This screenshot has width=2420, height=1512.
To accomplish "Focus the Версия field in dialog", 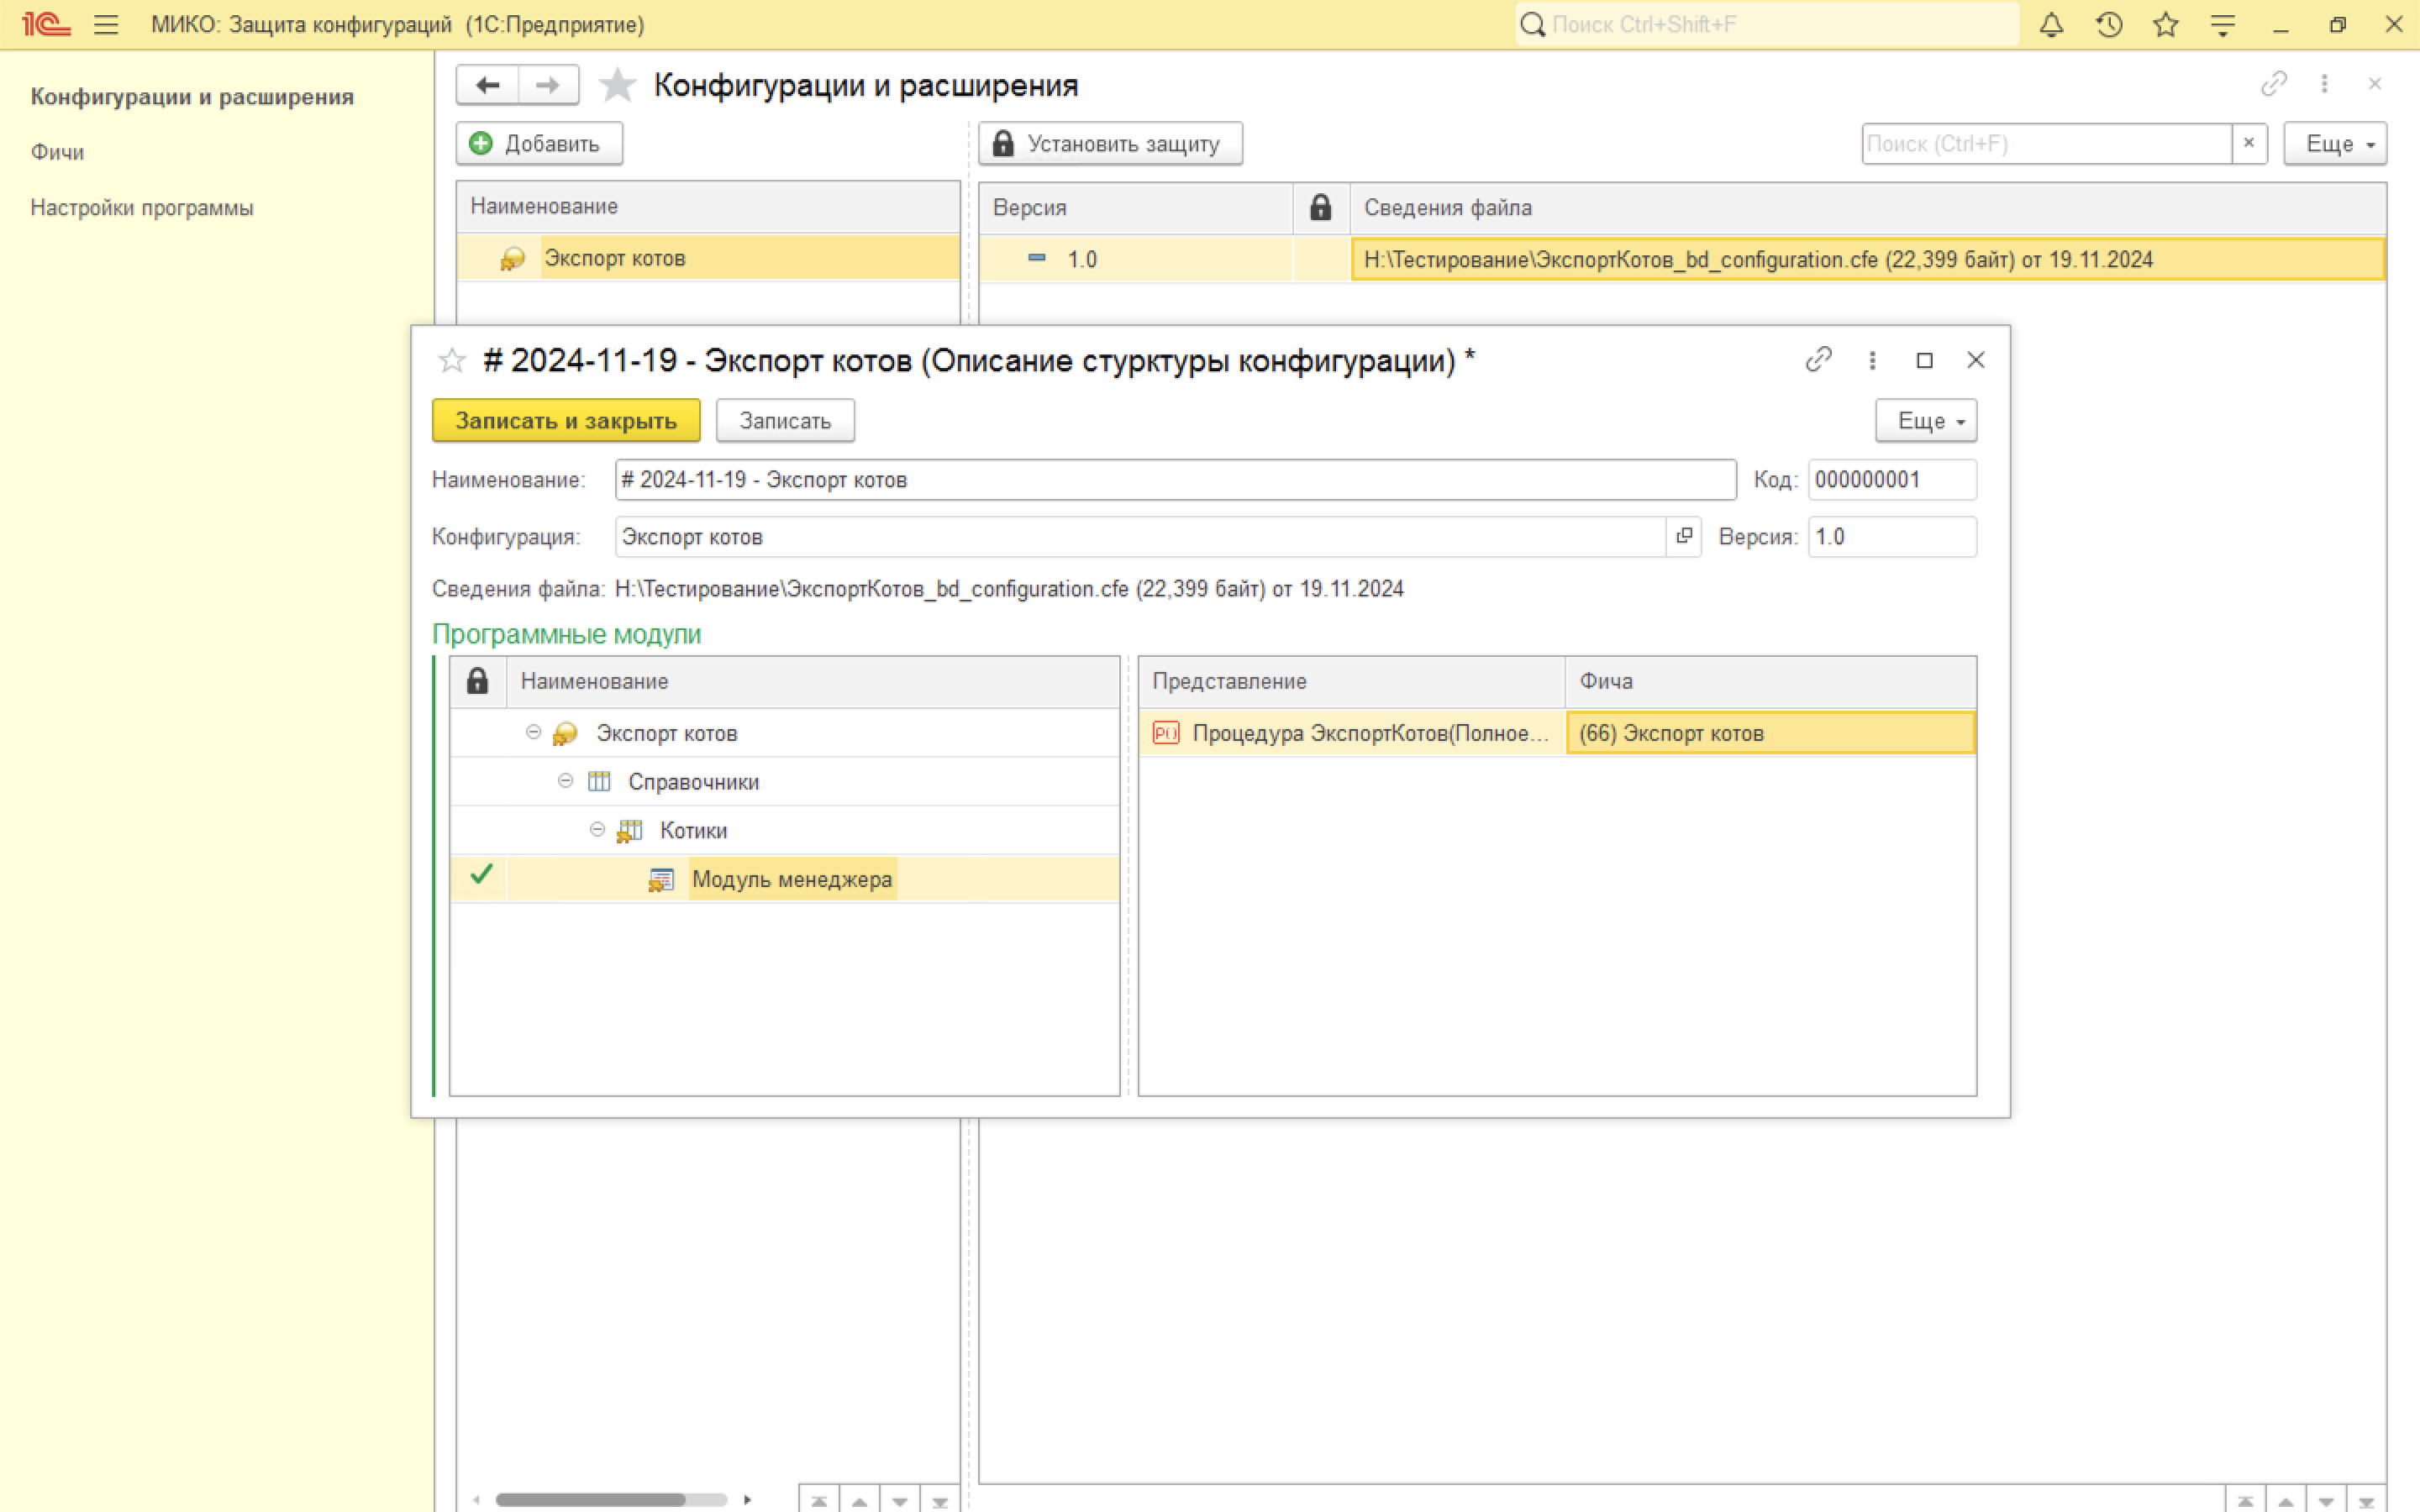I will (x=1892, y=536).
